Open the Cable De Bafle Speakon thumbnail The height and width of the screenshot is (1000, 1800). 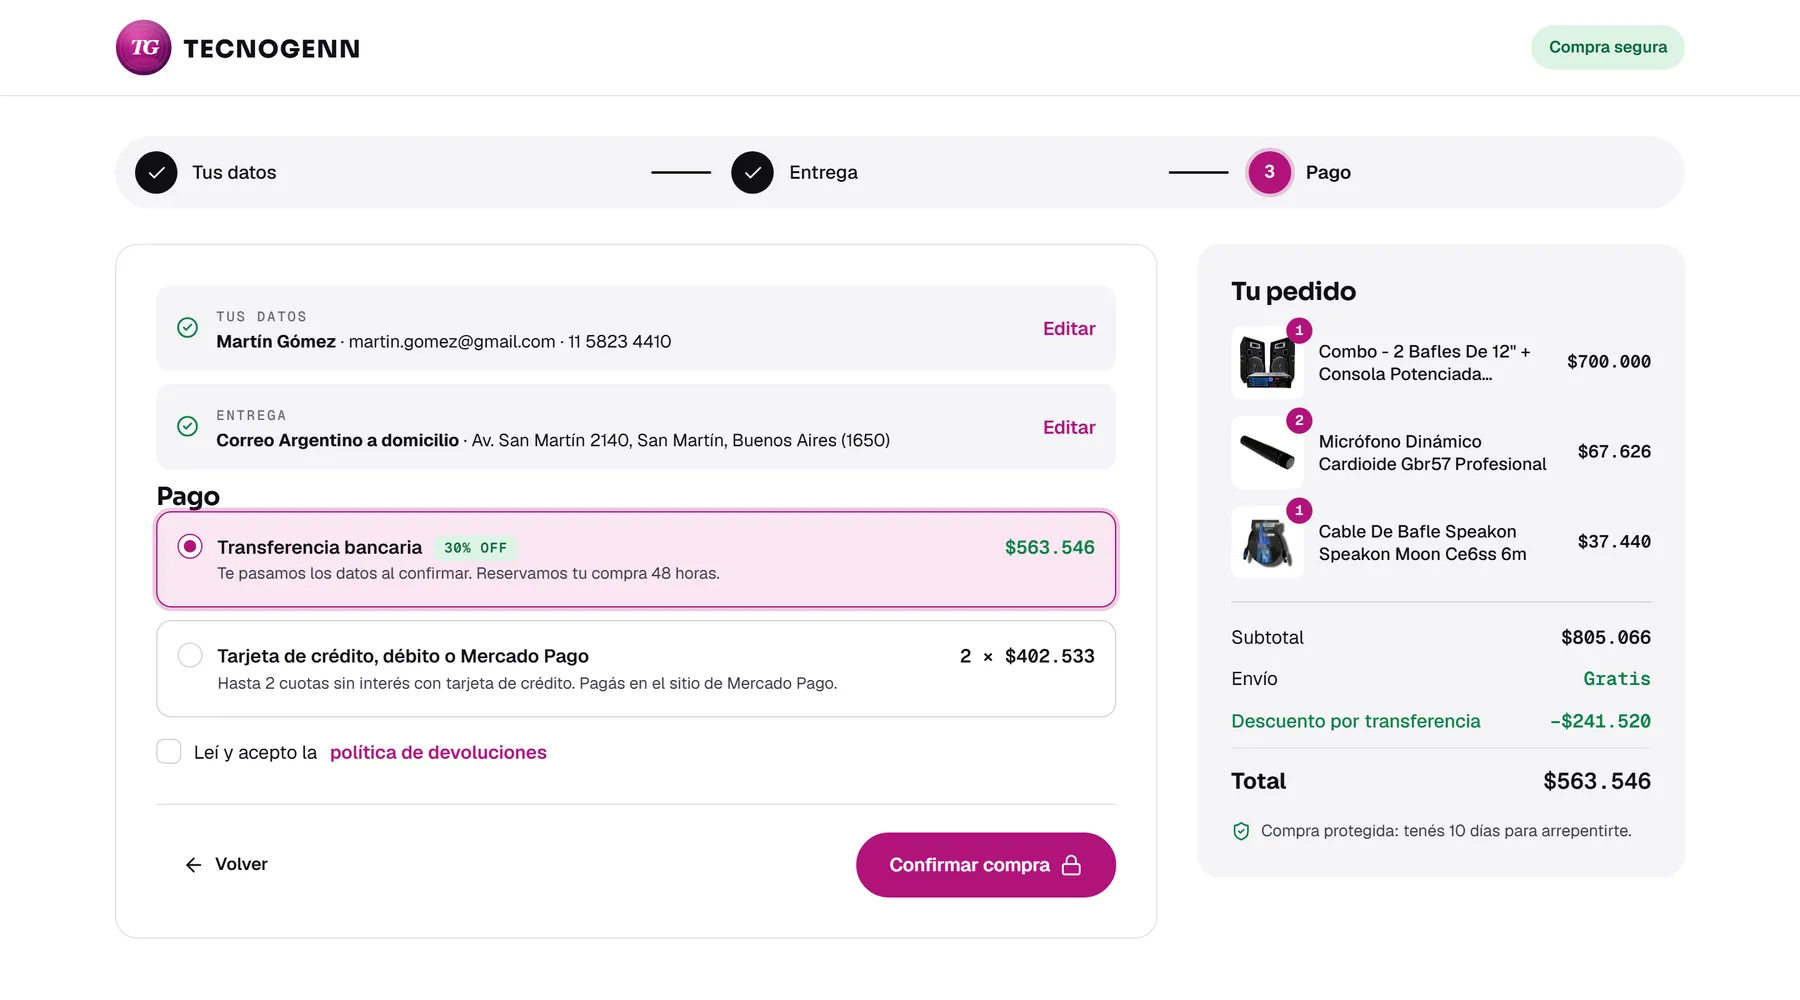pyautogui.click(x=1267, y=542)
